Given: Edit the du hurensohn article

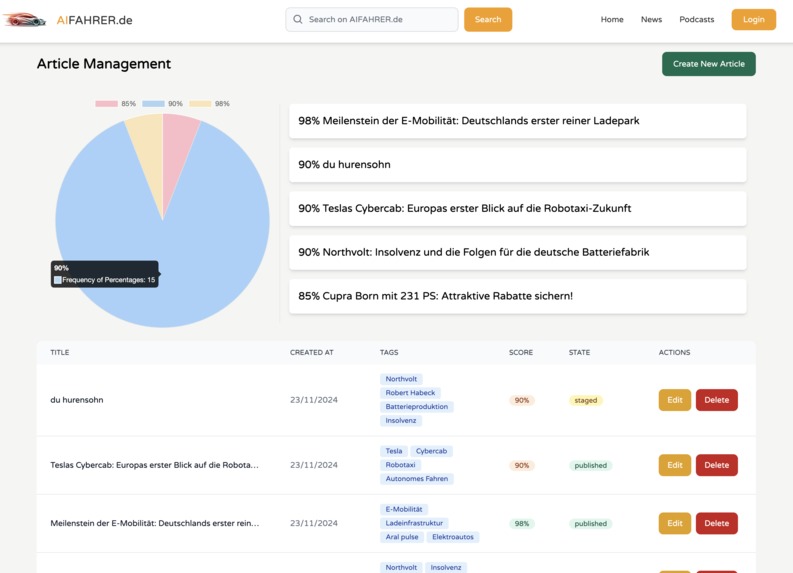Looking at the screenshot, I should click(x=675, y=400).
